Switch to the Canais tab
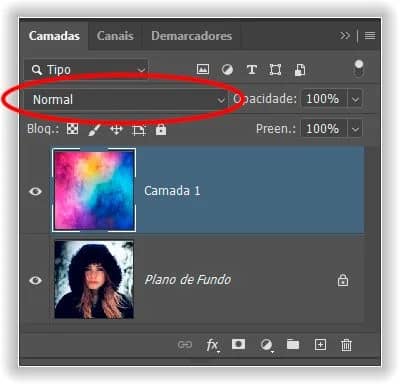 click(115, 36)
